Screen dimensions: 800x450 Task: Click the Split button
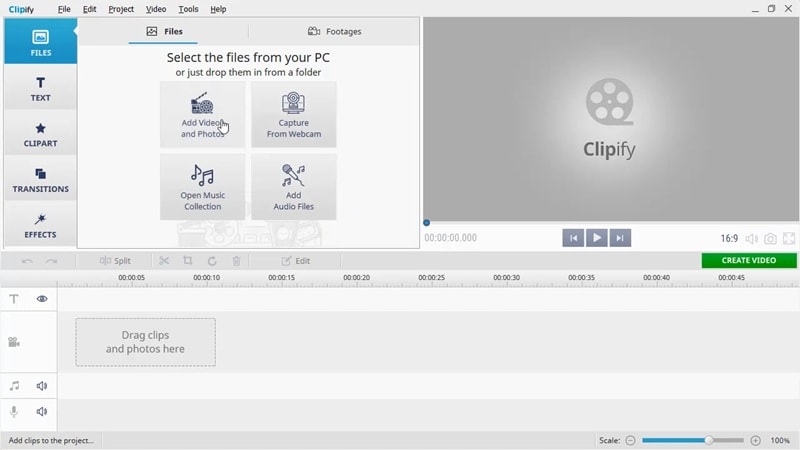point(115,261)
